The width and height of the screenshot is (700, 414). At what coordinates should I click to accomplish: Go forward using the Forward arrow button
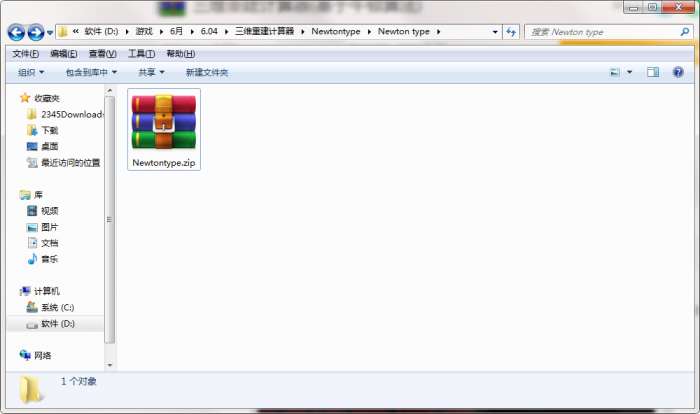click(36, 32)
